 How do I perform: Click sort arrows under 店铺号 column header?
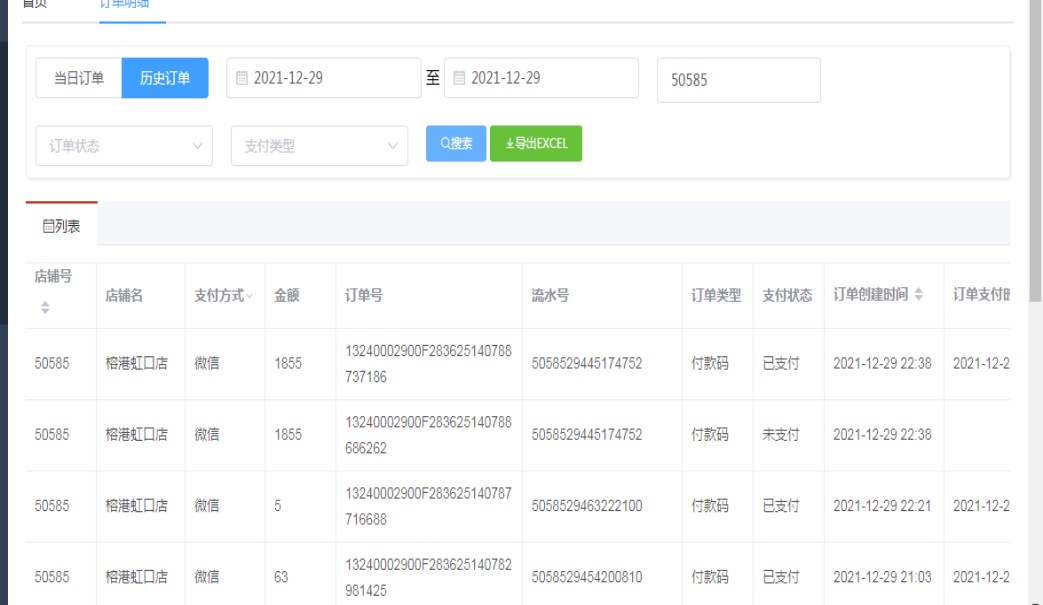[44, 308]
